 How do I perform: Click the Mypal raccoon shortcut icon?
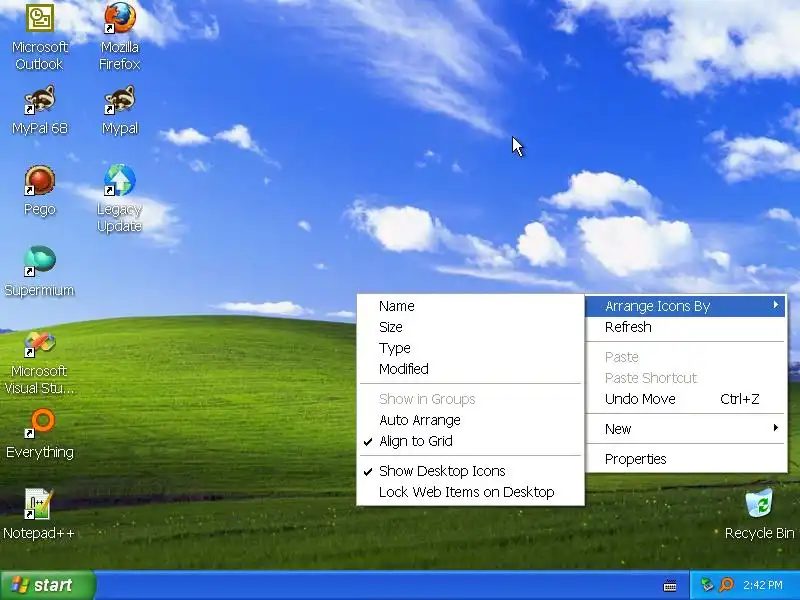pyautogui.click(x=120, y=100)
